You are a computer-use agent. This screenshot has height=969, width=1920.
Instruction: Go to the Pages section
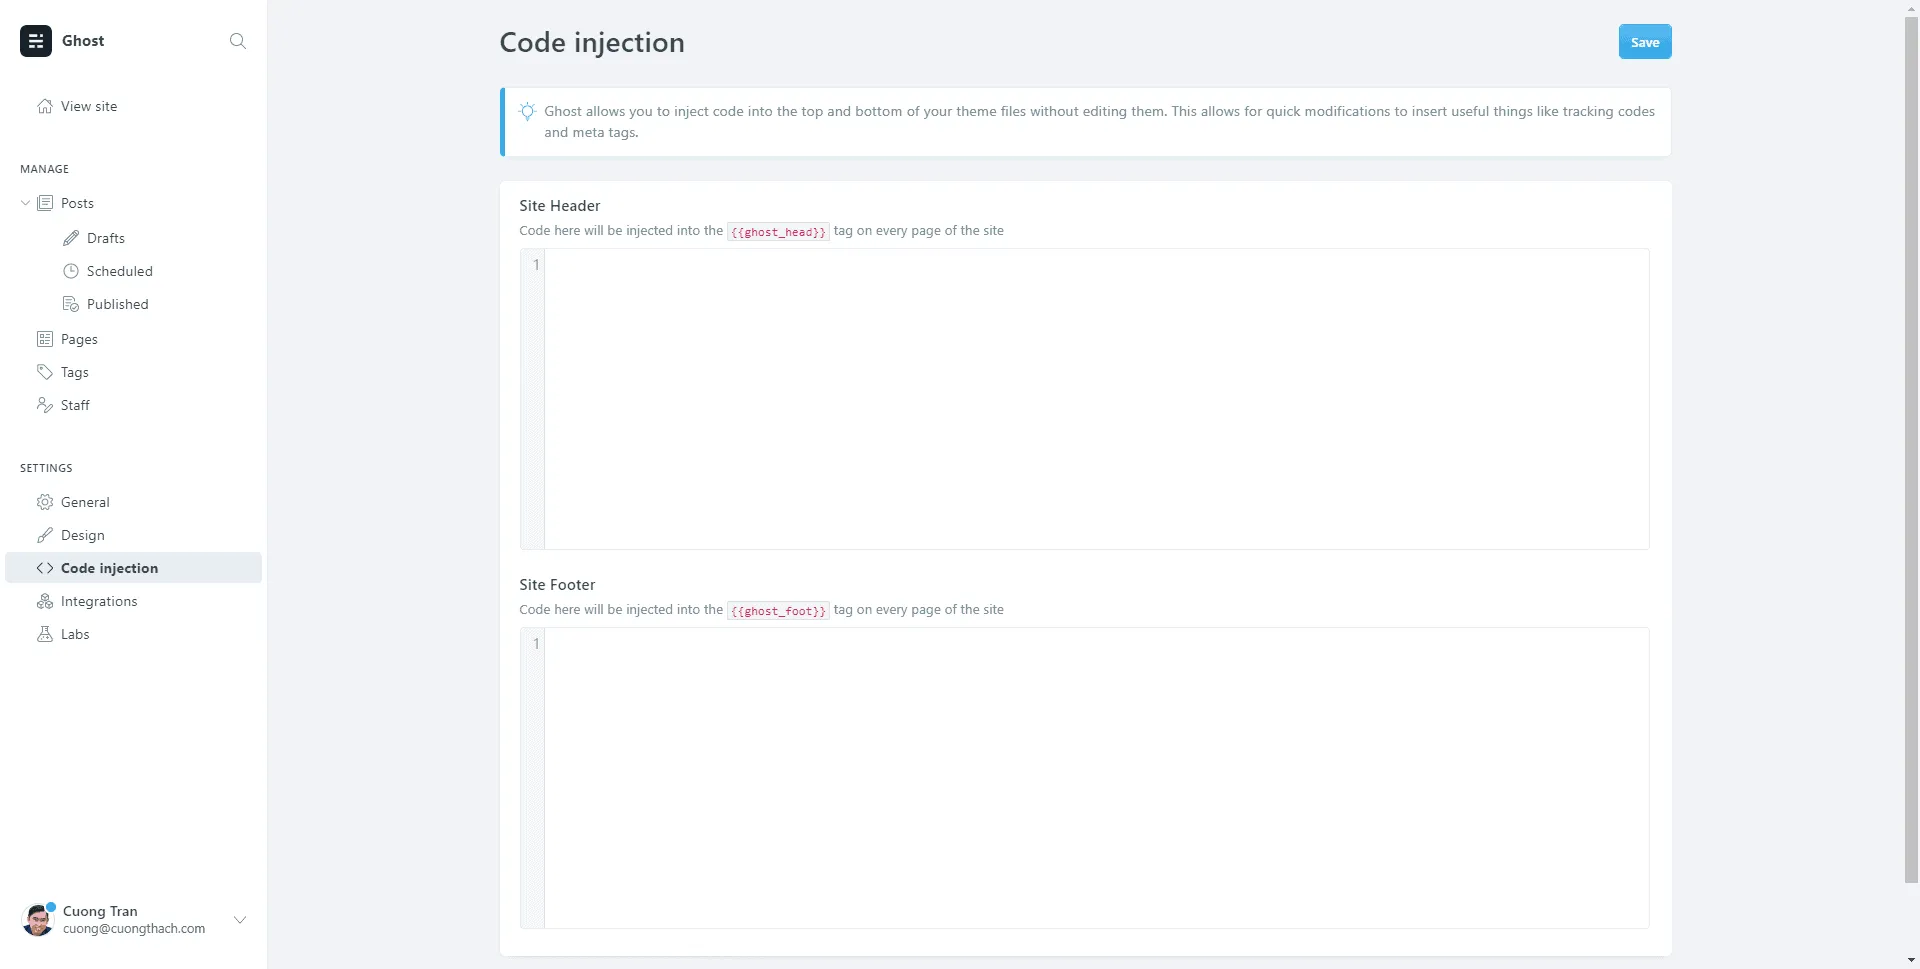[x=79, y=339]
